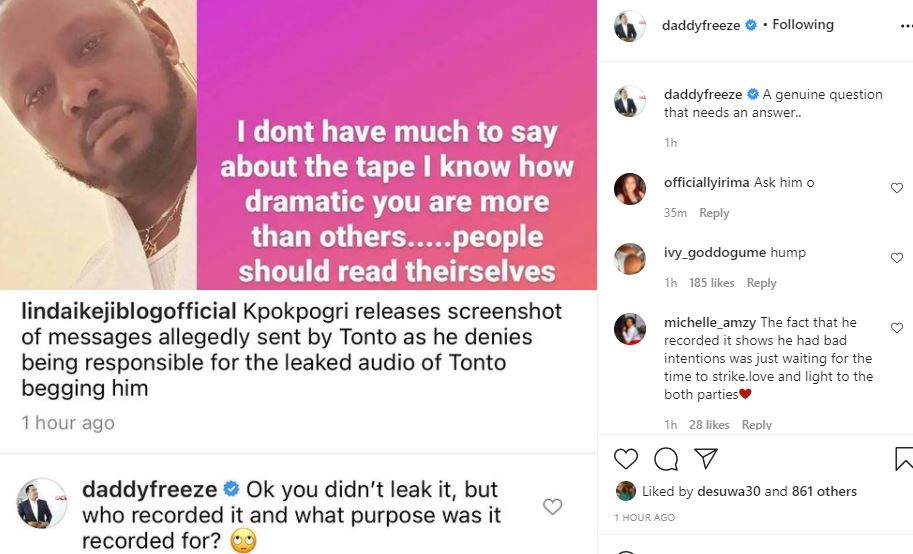This screenshot has height=554, width=913.
Task: Reply to officiallyirima's comment
Action: click(714, 213)
